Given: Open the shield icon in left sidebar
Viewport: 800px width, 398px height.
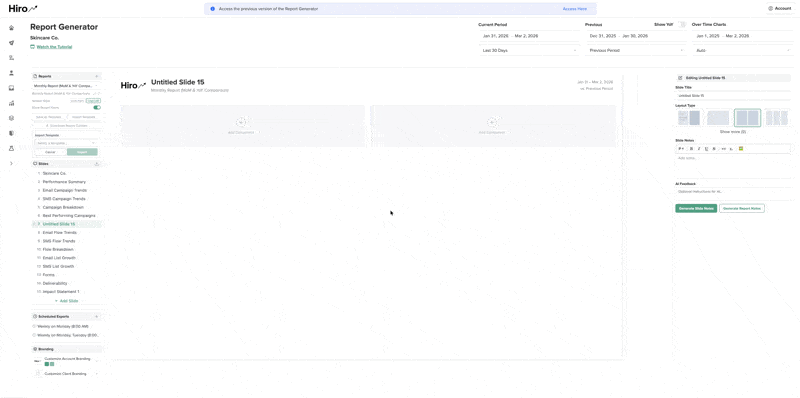Looking at the screenshot, I should (11, 133).
